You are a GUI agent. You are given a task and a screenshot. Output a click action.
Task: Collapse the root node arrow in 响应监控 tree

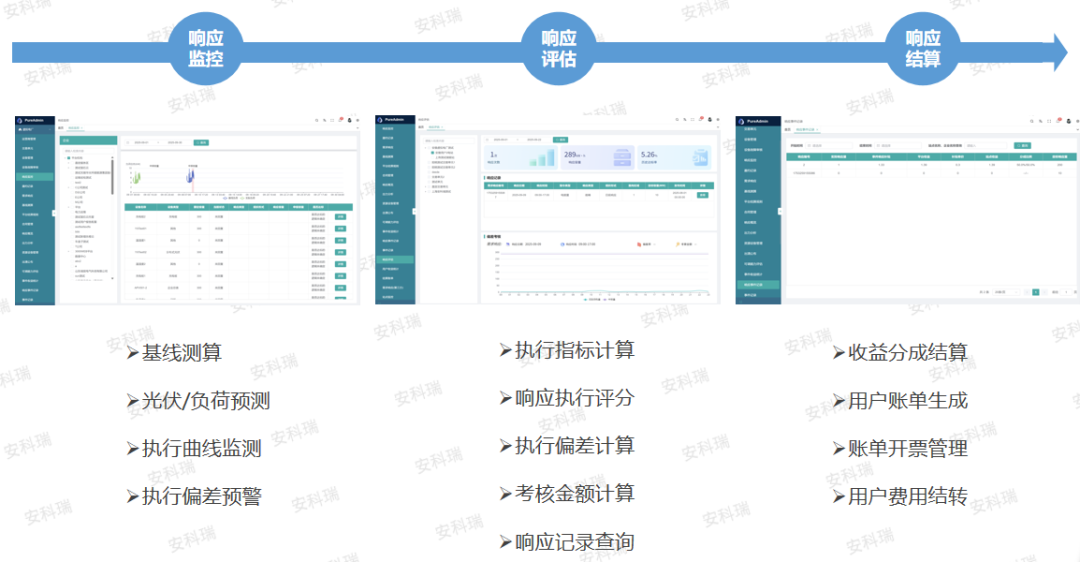pos(66,158)
